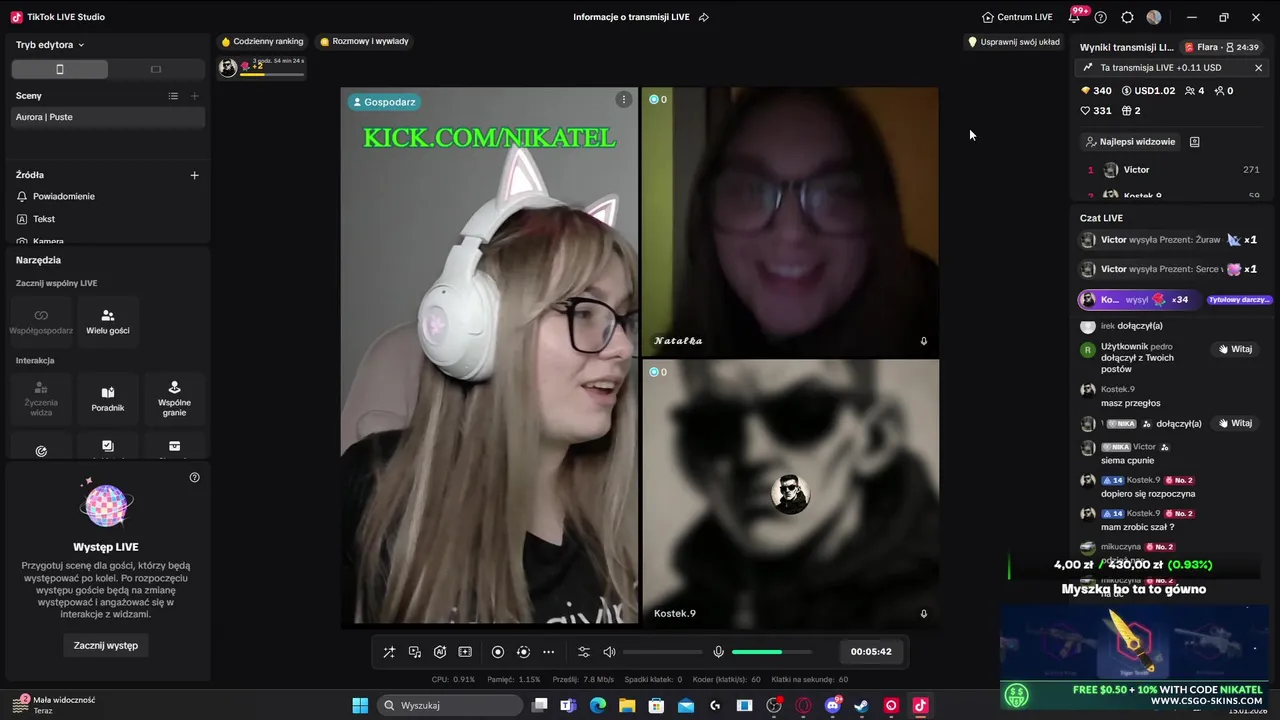
Task: Open the Codzienny ranking tab
Action: [262, 42]
